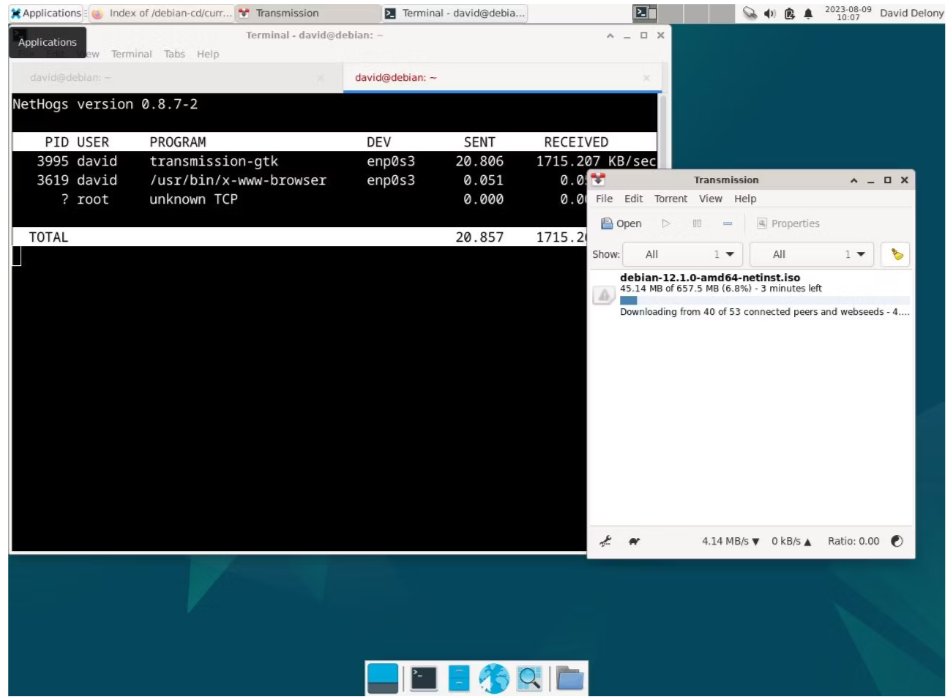This screenshot has height=698, width=952.
Task: Click the 4.14 MB/s download speed
Action: (x=730, y=541)
